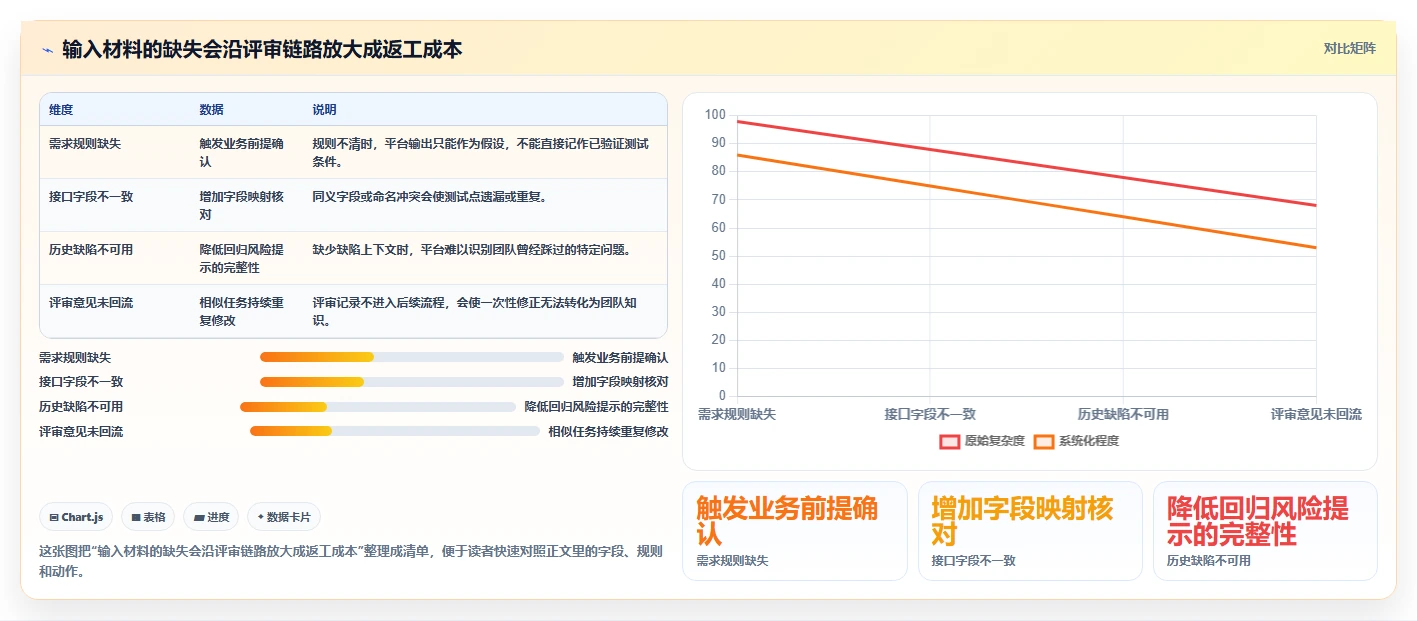Click the 对比矩阵 badge in the header
This screenshot has width=1417, height=621.
coord(1349,48)
